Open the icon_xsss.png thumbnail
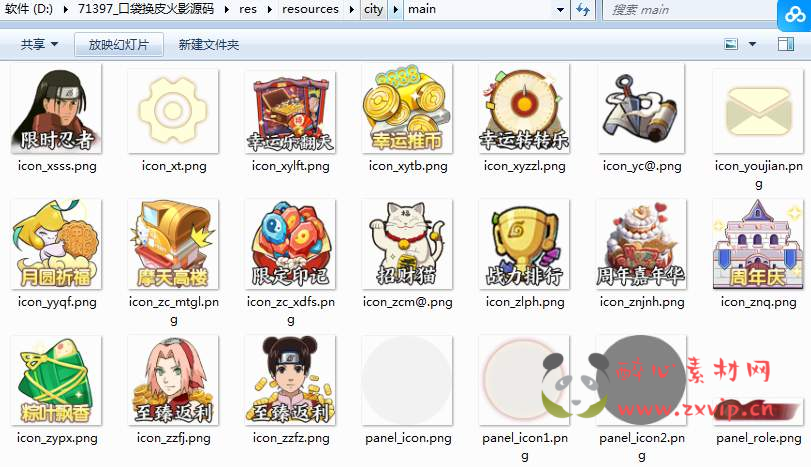Image resolution: width=811 pixels, height=467 pixels. tap(57, 109)
